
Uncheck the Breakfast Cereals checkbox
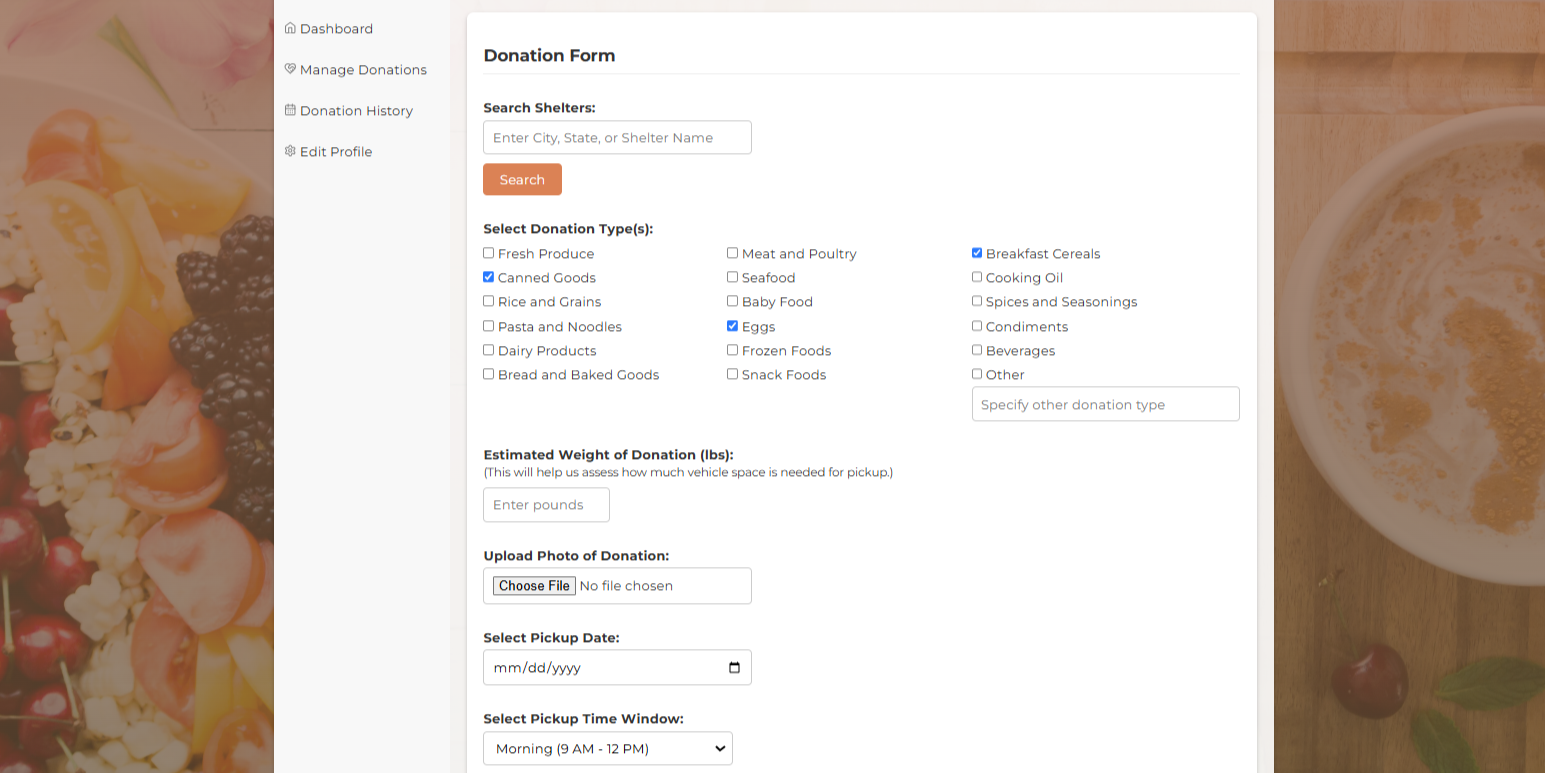977,253
